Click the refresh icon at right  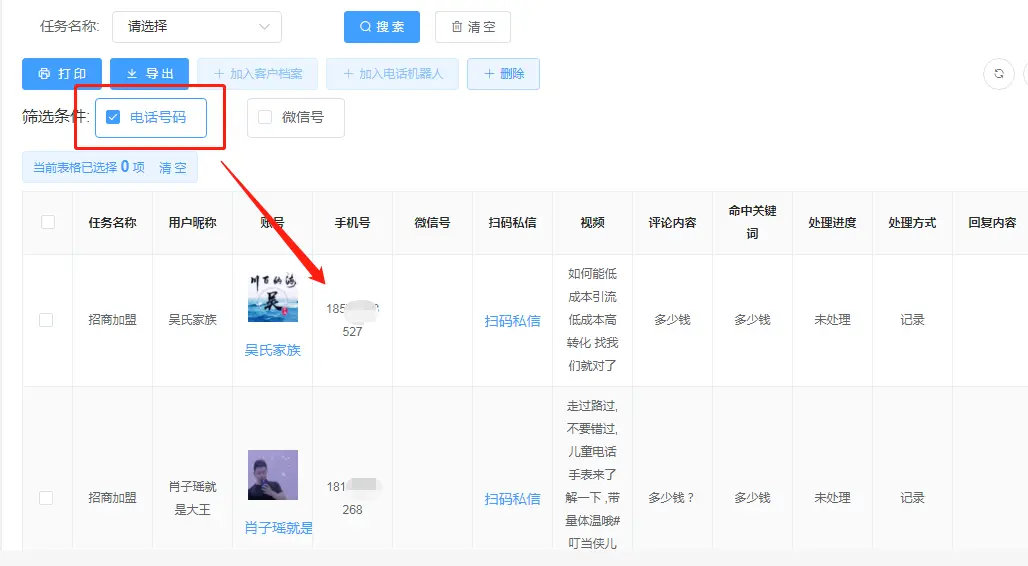pos(998,74)
